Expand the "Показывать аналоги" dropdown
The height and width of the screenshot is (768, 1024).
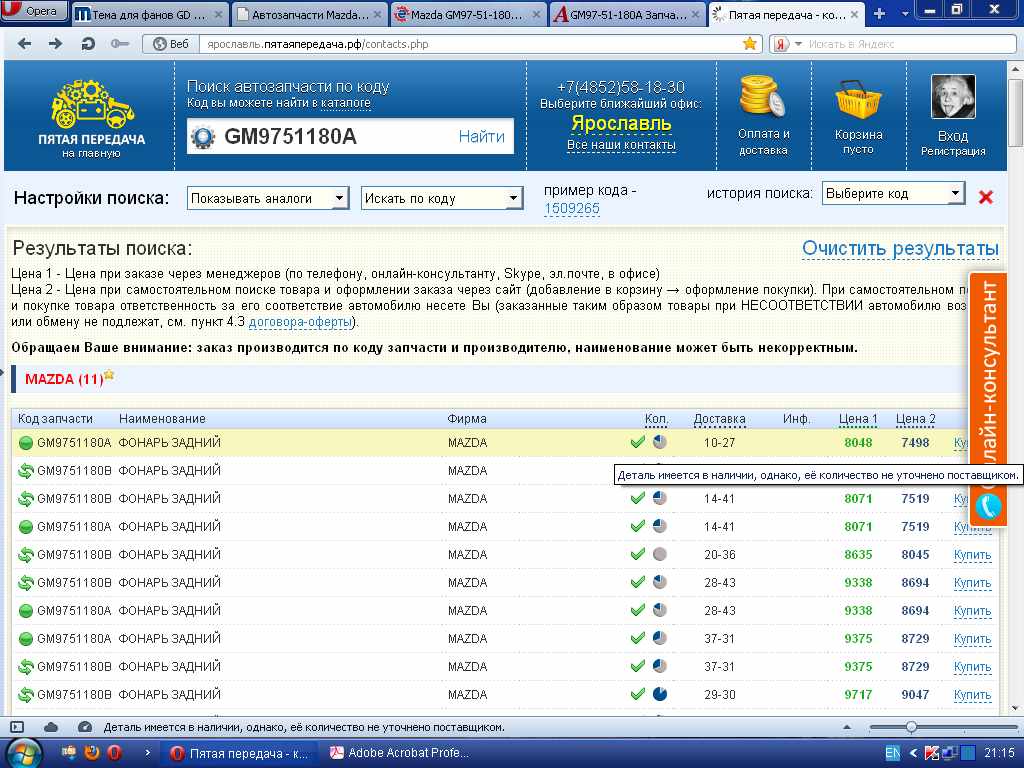click(x=268, y=198)
